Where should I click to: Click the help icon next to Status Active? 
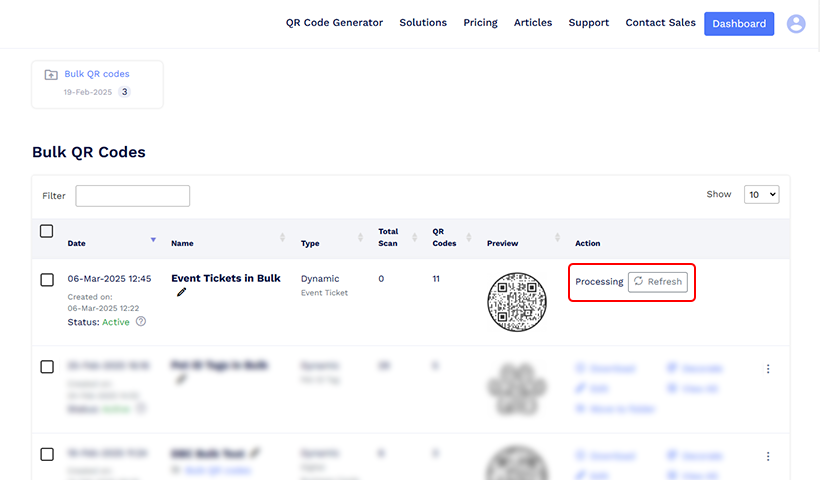[x=141, y=322]
